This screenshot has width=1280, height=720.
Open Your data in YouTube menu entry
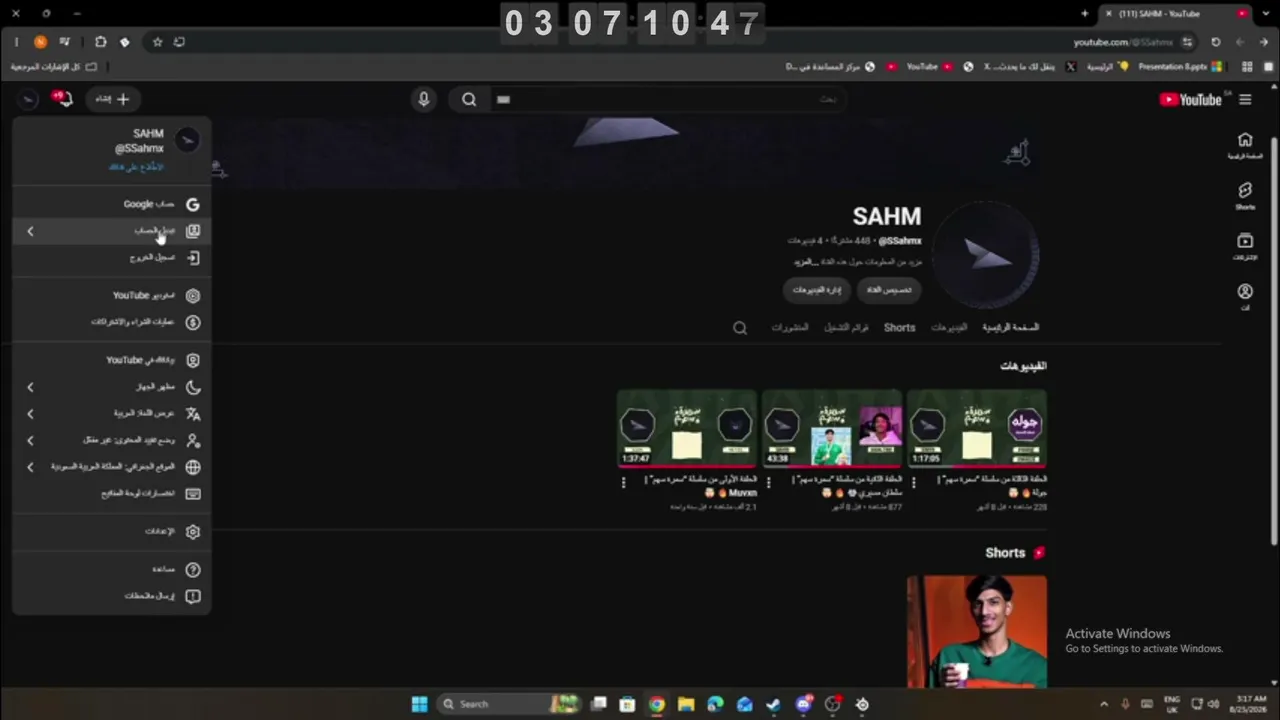pyautogui.click(x=112, y=360)
